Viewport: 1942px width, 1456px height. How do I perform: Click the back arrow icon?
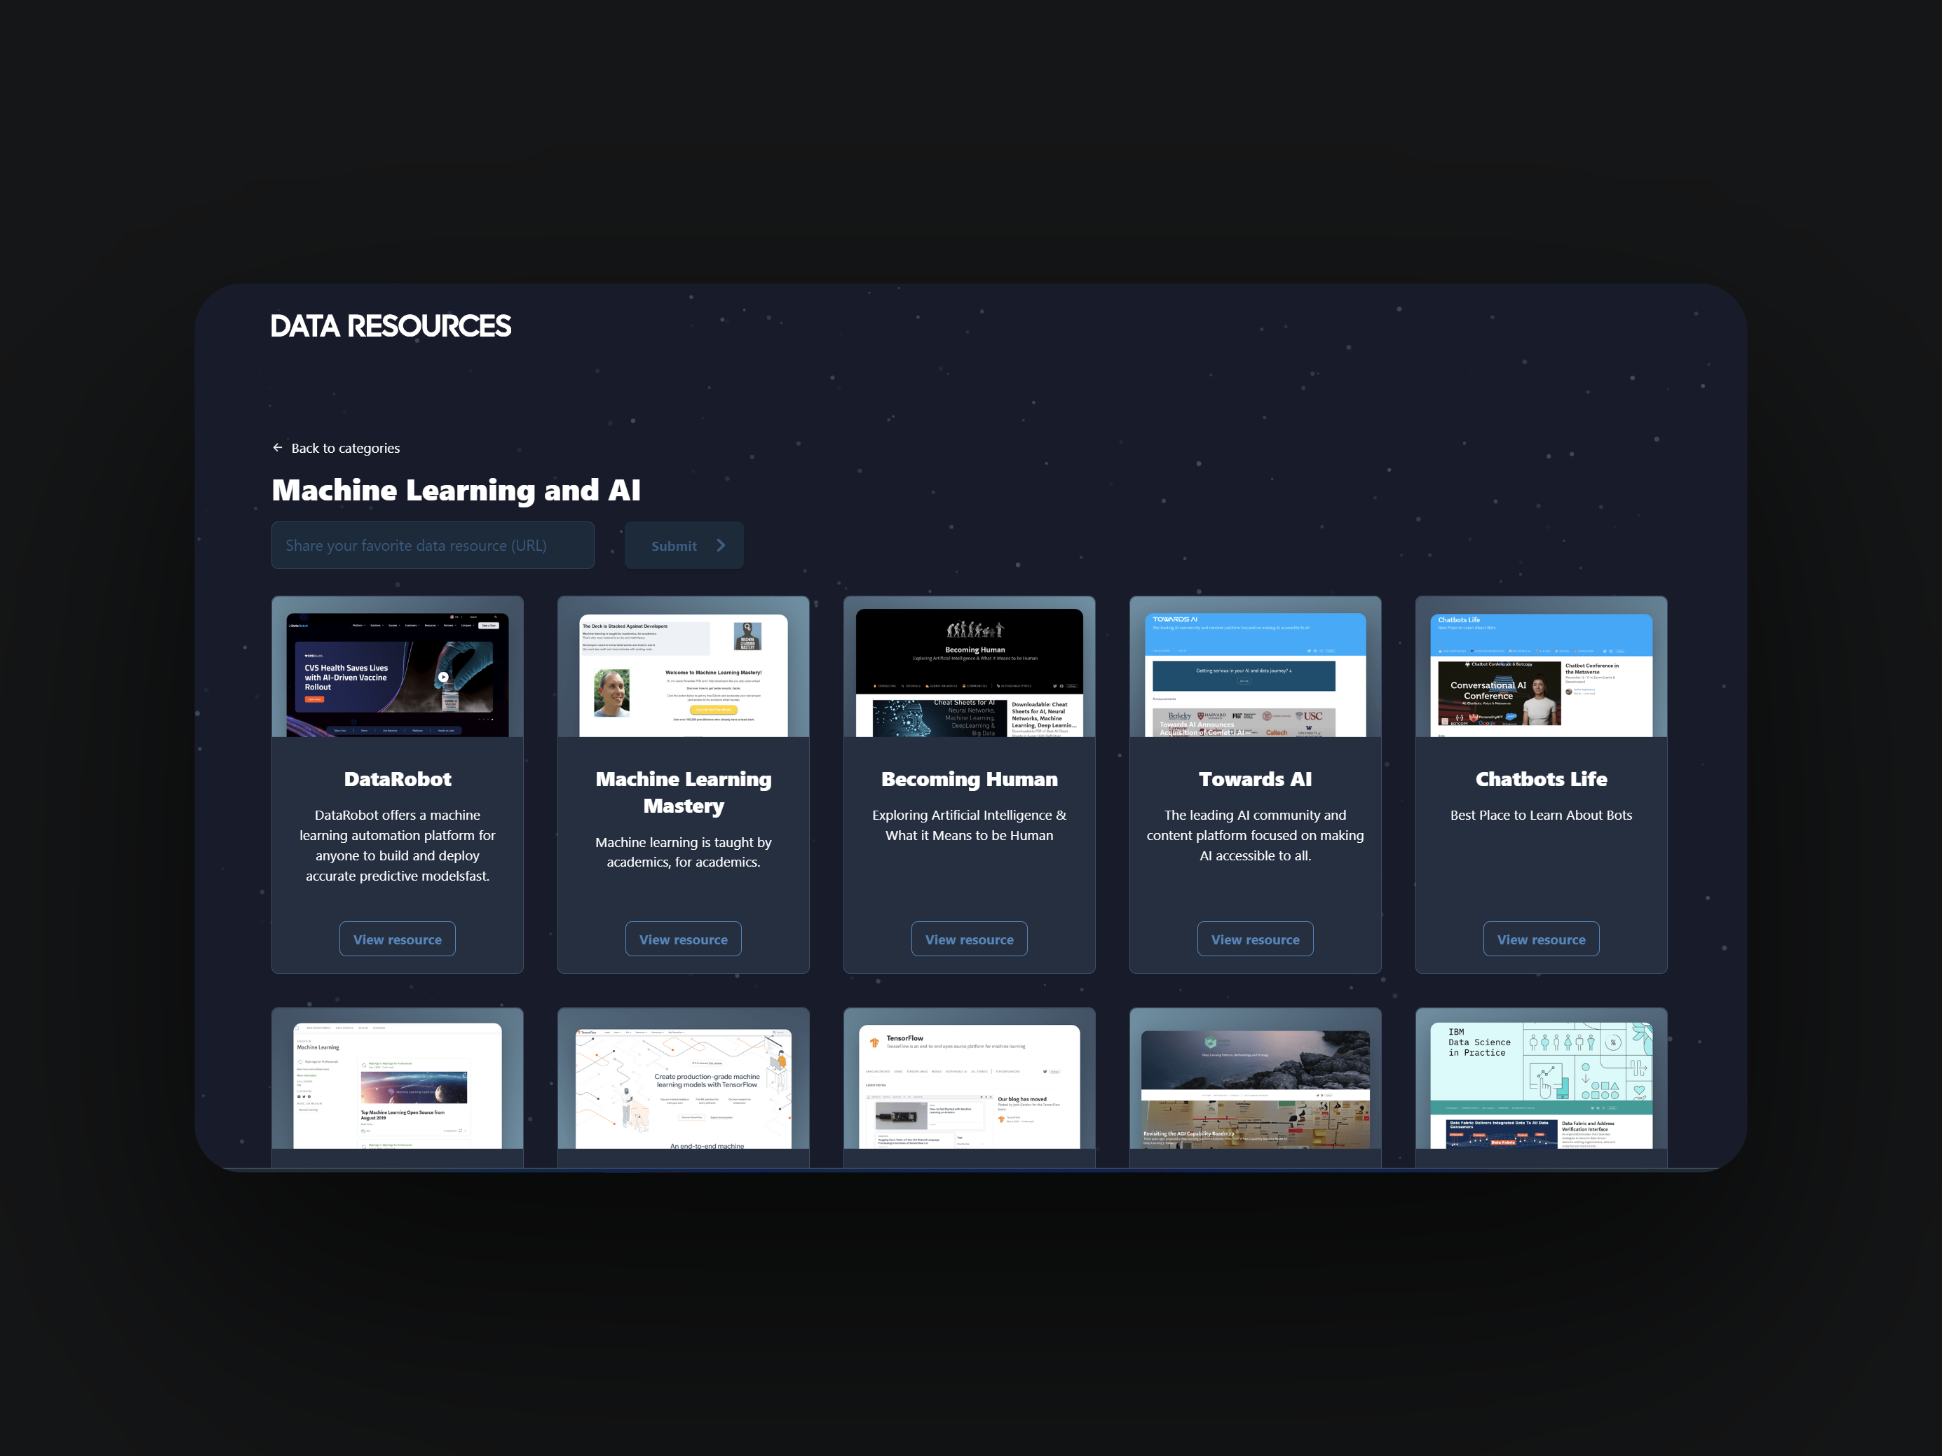click(277, 448)
